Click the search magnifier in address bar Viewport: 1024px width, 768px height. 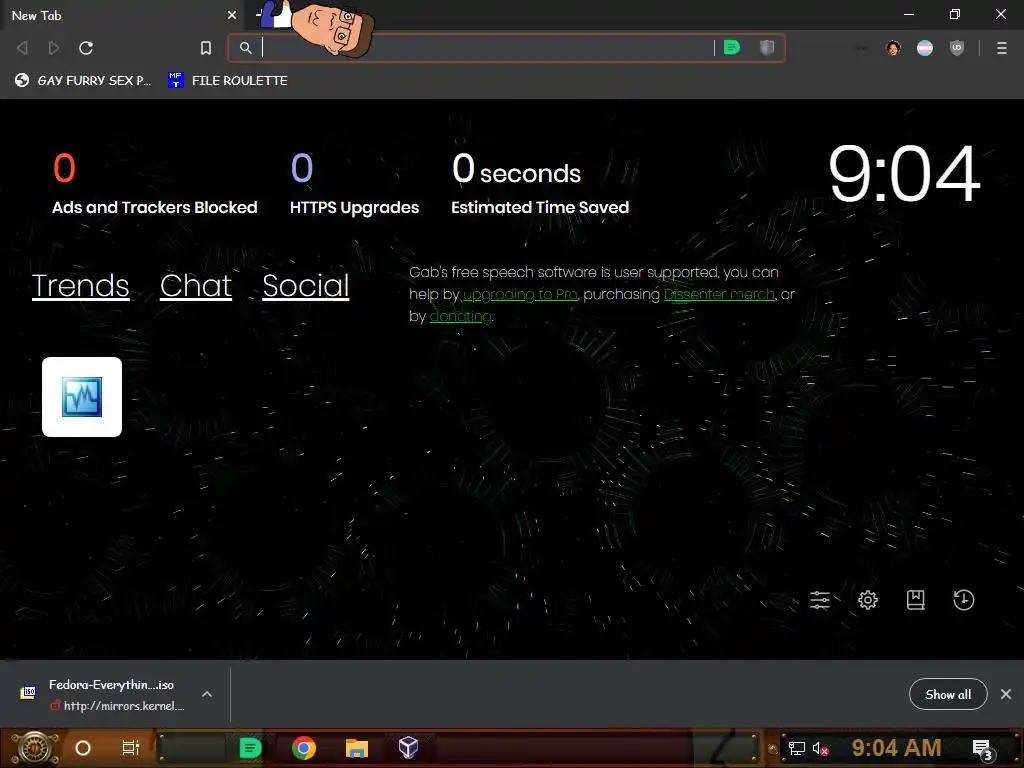246,48
